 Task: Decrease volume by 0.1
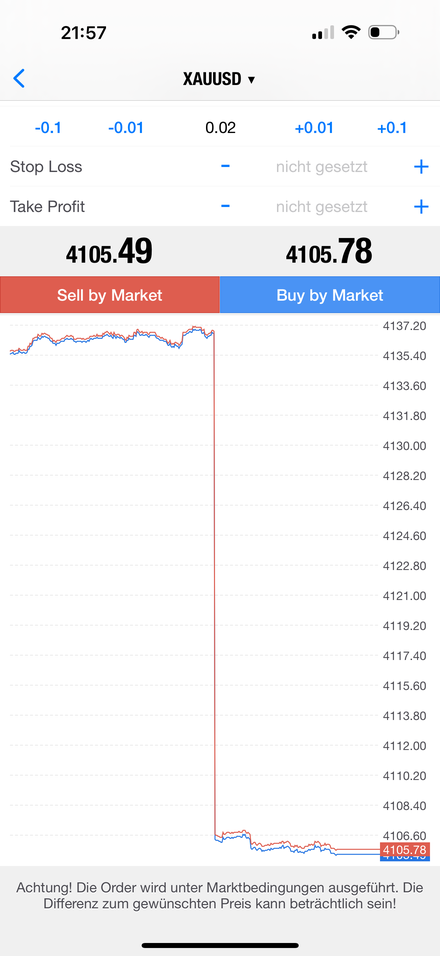click(48, 128)
